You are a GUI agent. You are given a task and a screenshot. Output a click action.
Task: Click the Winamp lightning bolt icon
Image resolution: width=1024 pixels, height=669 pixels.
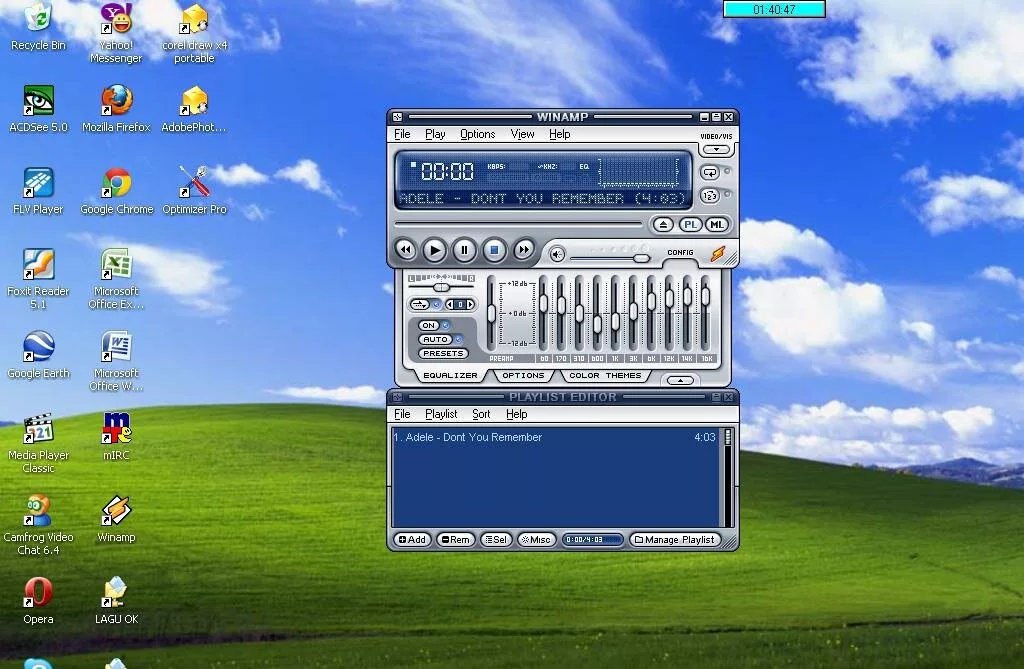(718, 253)
